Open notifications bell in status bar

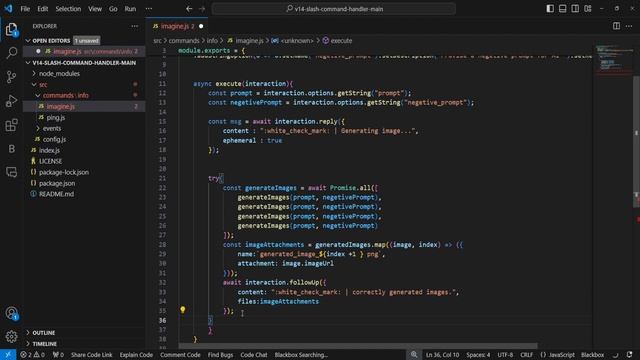point(629,355)
